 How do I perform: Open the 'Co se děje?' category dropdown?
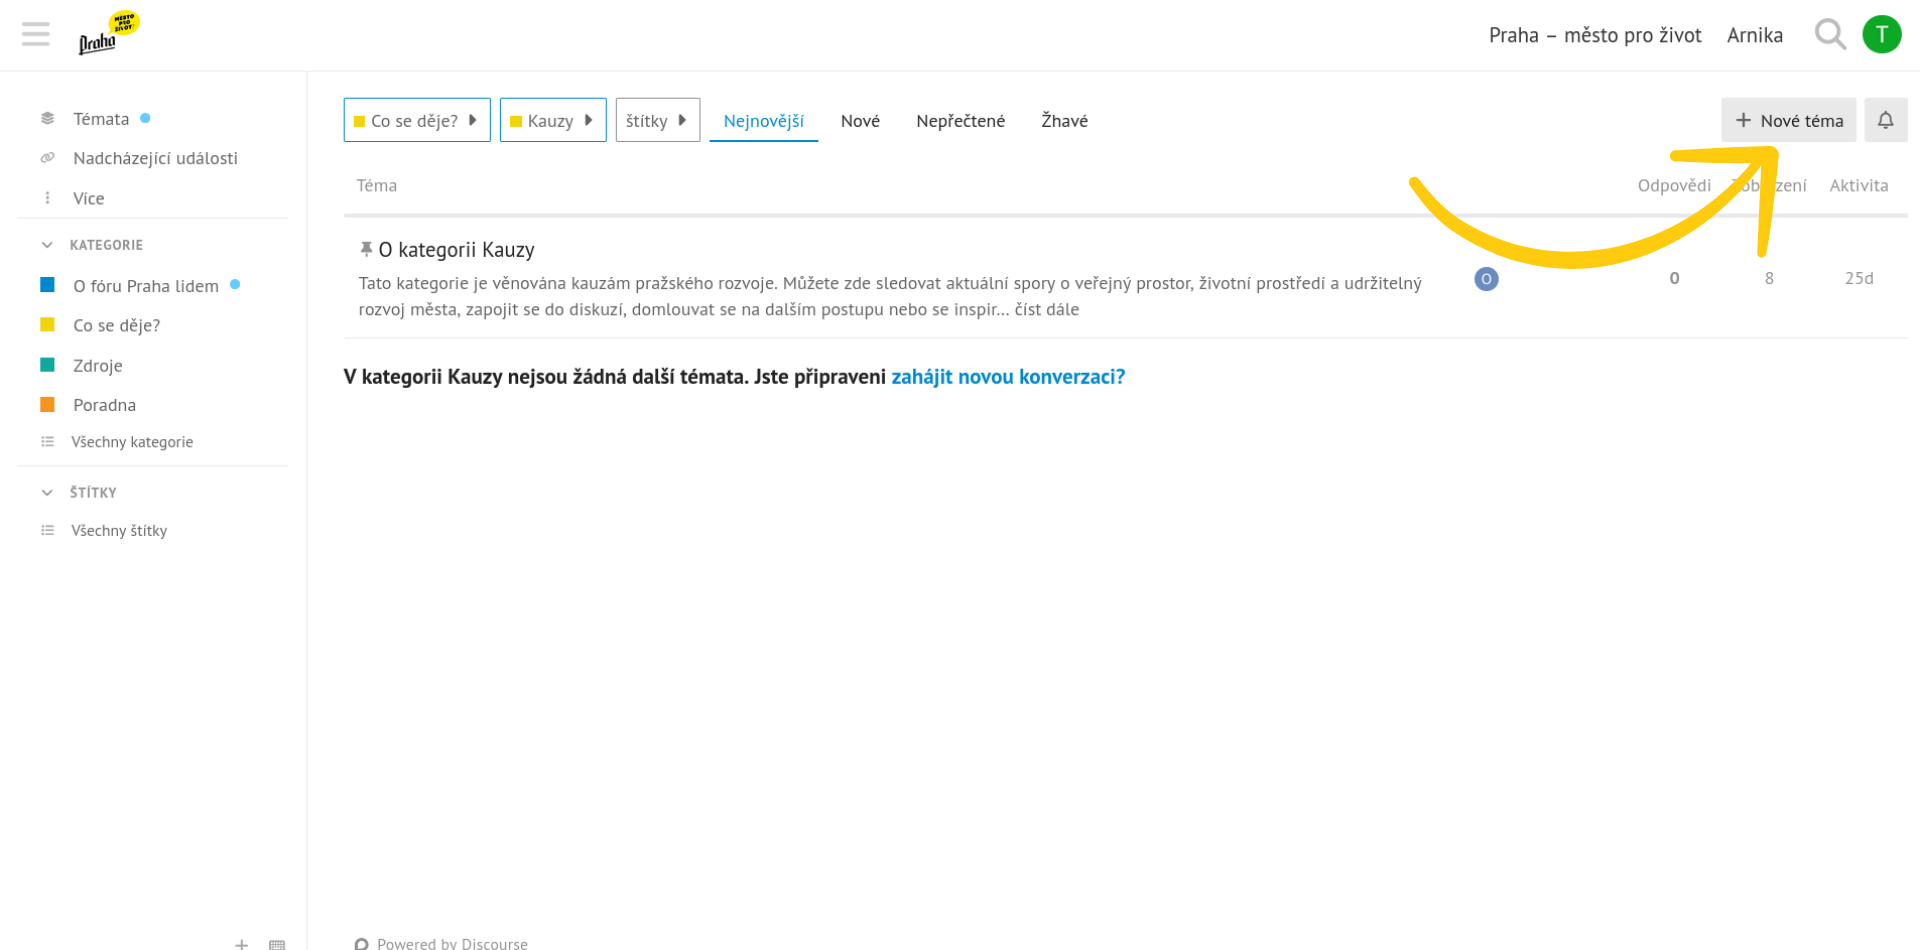click(417, 120)
